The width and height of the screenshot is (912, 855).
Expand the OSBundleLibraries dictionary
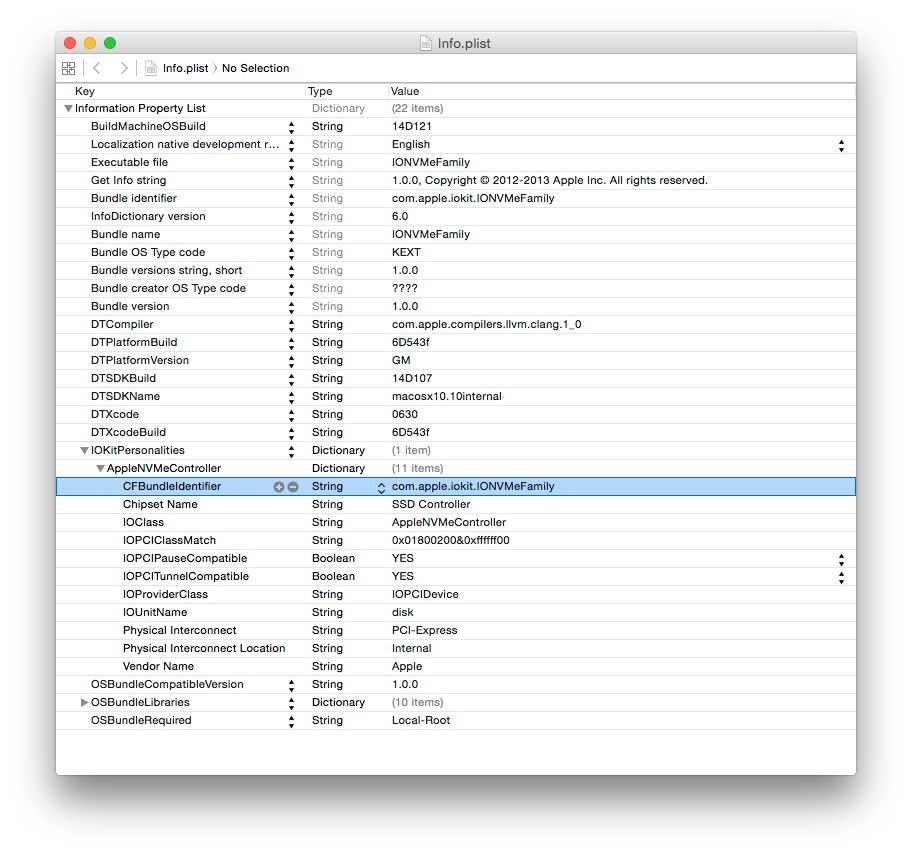tap(84, 702)
